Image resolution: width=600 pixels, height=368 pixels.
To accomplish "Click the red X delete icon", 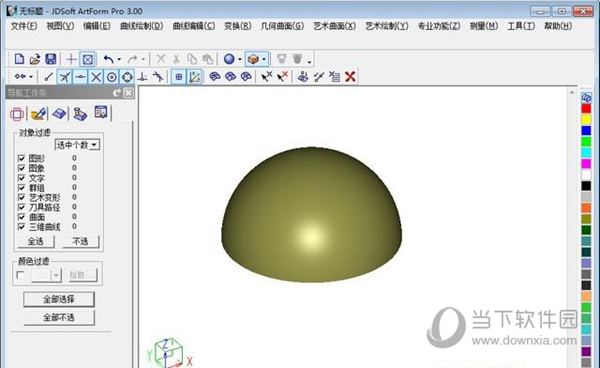I will pos(350,77).
